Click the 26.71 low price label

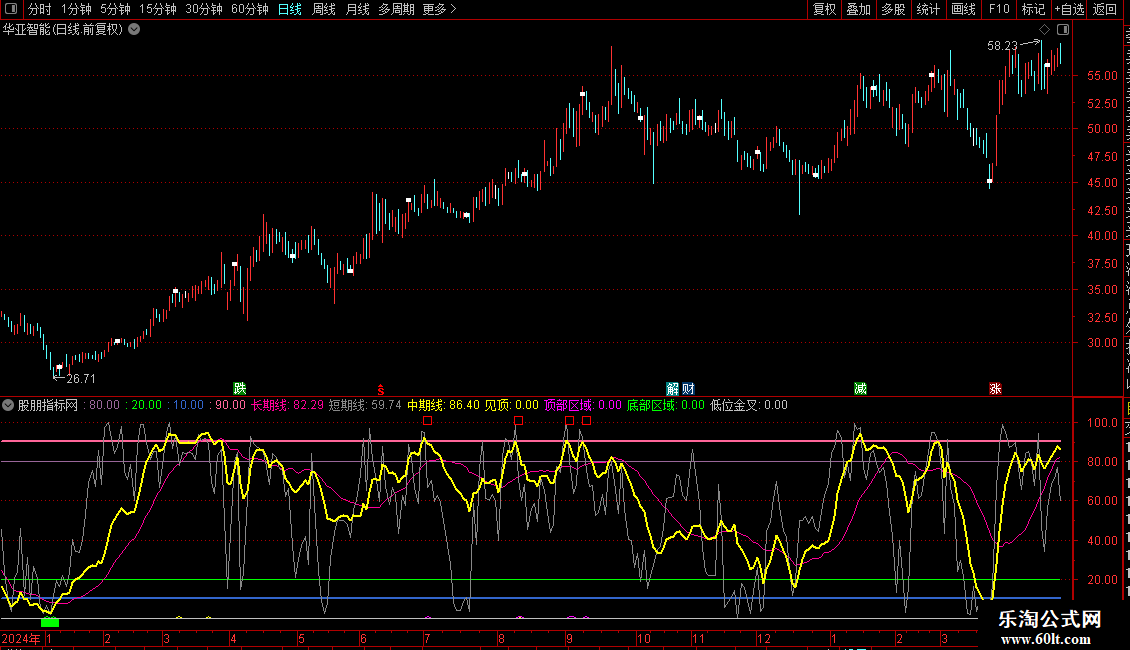pyautogui.click(x=81, y=378)
